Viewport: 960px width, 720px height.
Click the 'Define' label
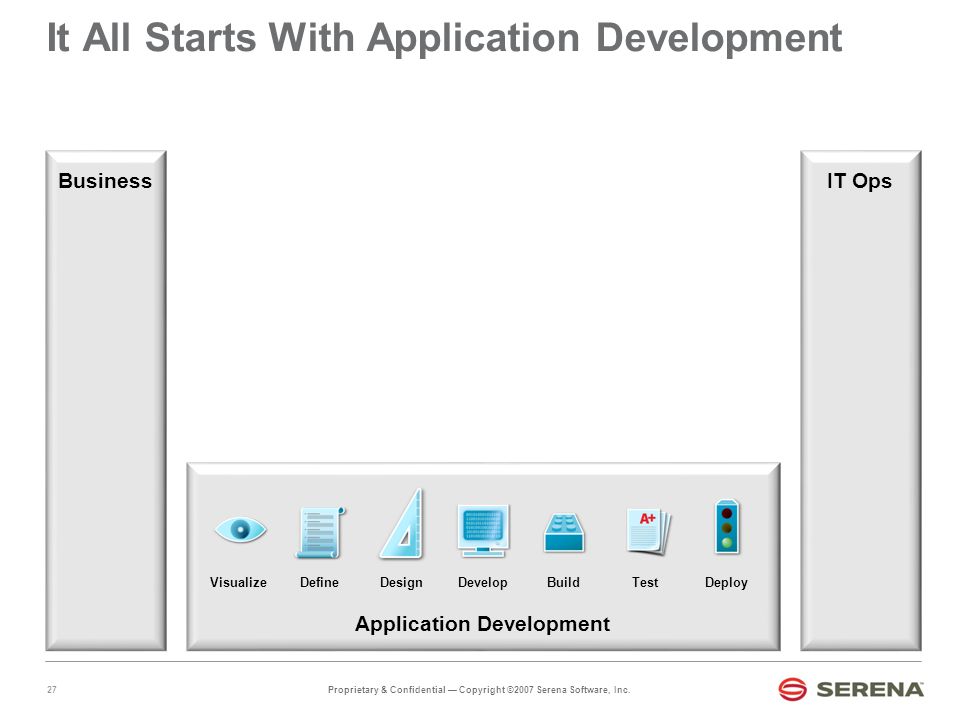tap(319, 582)
